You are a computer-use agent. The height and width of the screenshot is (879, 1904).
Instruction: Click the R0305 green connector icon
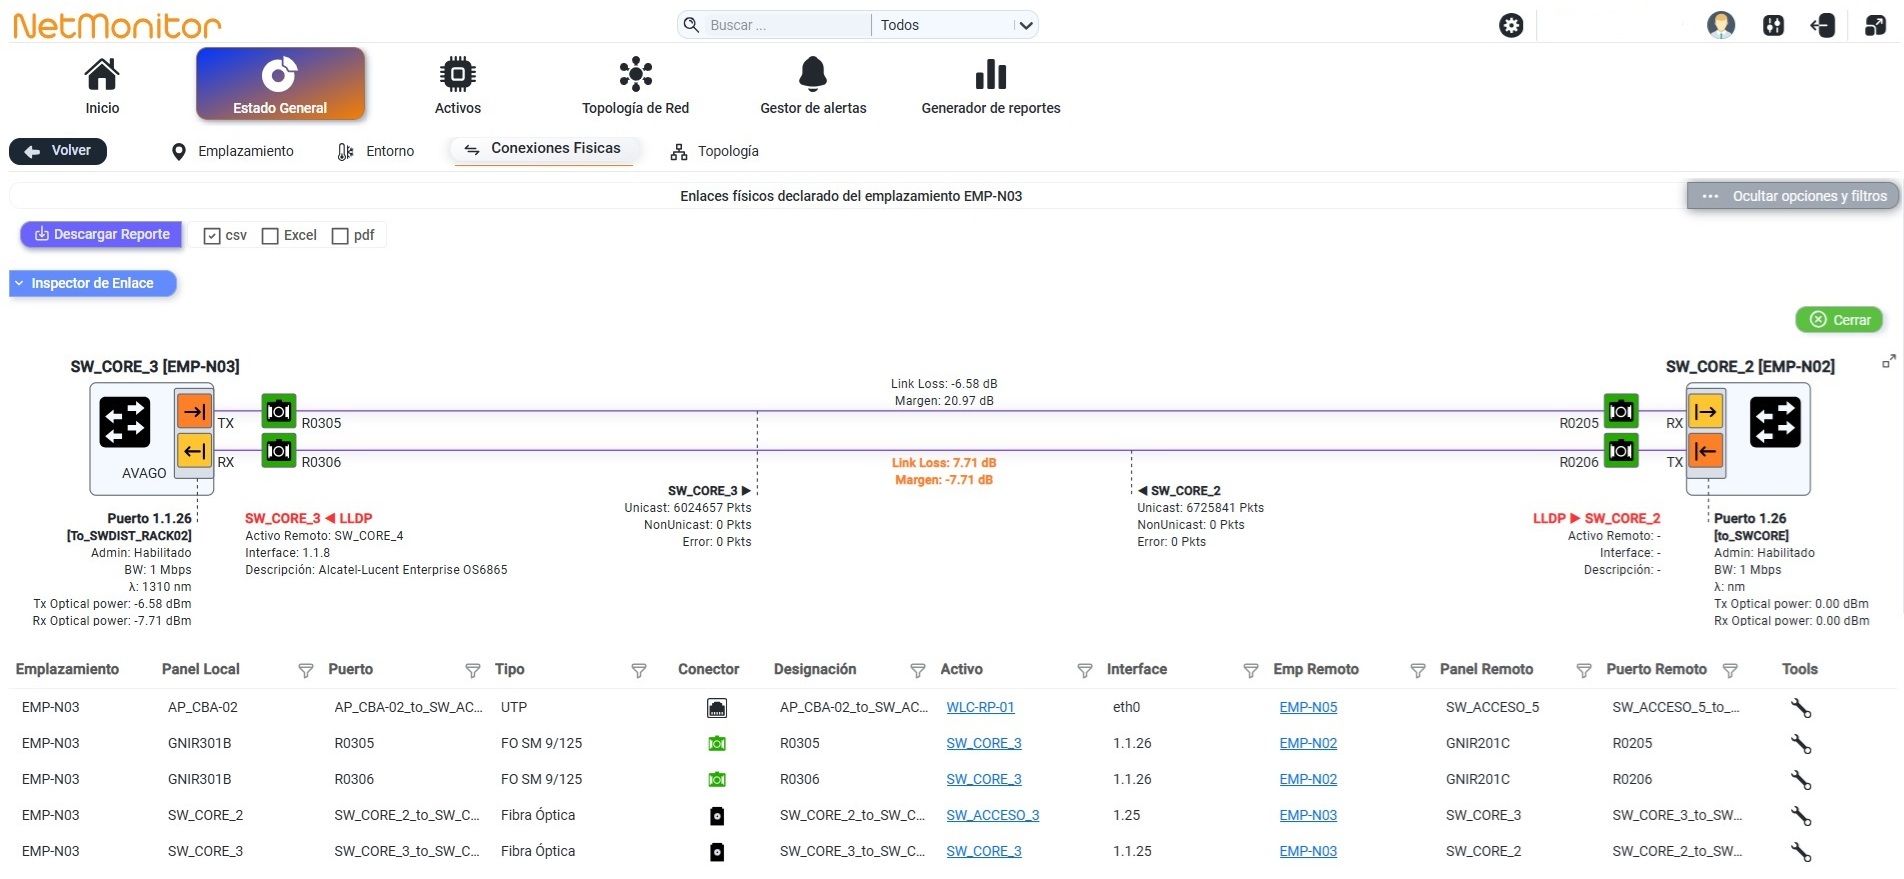coord(279,411)
